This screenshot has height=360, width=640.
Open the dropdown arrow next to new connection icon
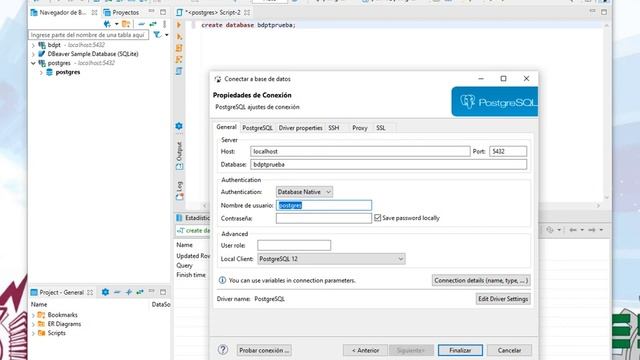117,24
